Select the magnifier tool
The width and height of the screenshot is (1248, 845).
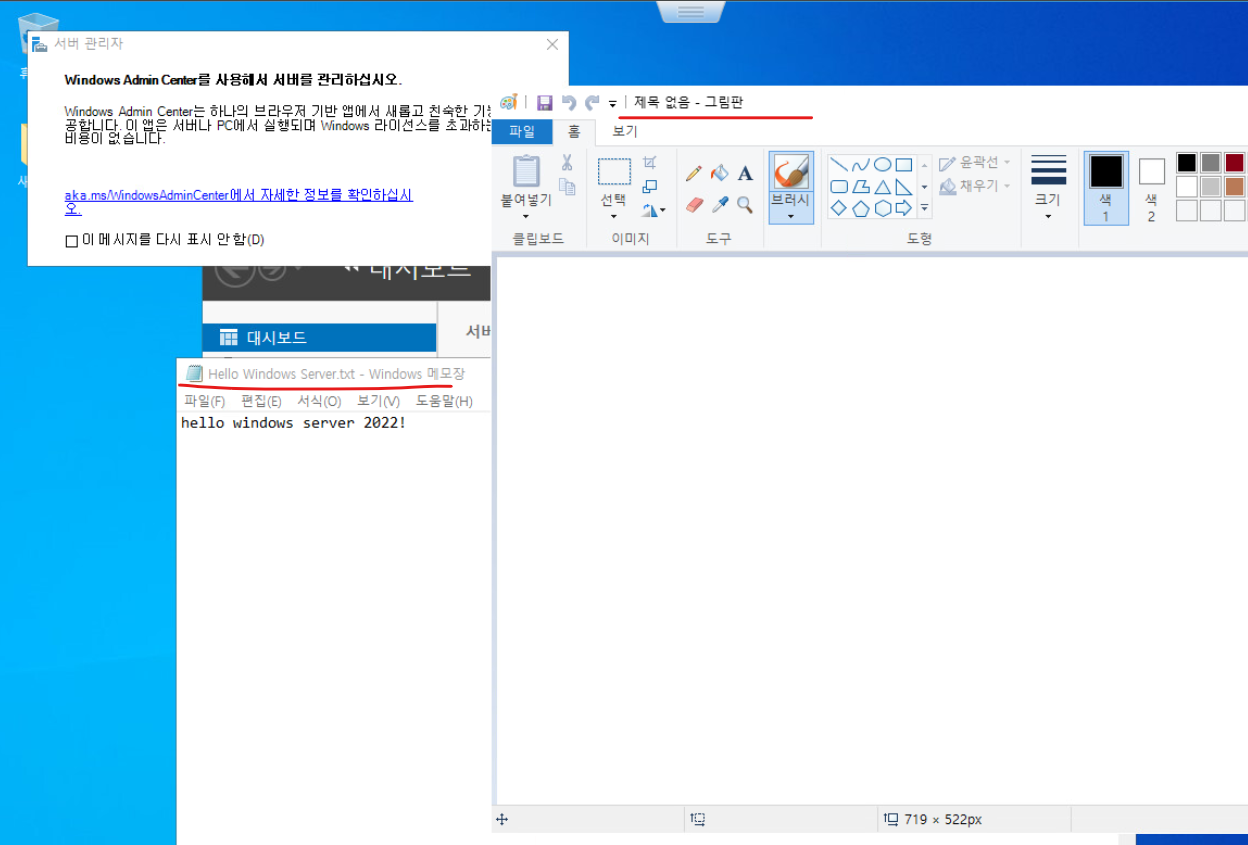745,204
